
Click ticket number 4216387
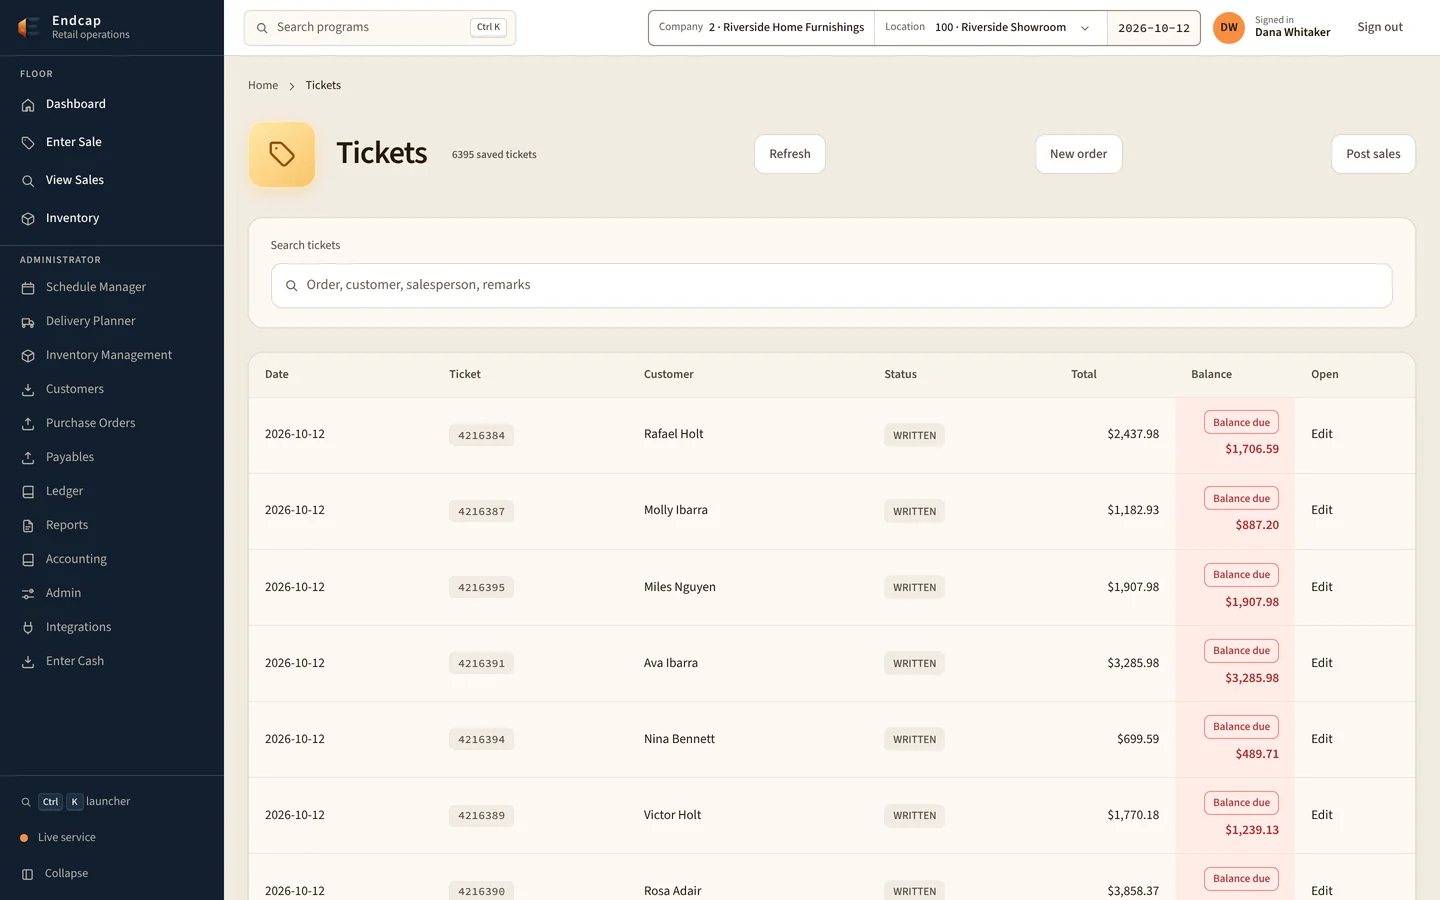click(481, 511)
